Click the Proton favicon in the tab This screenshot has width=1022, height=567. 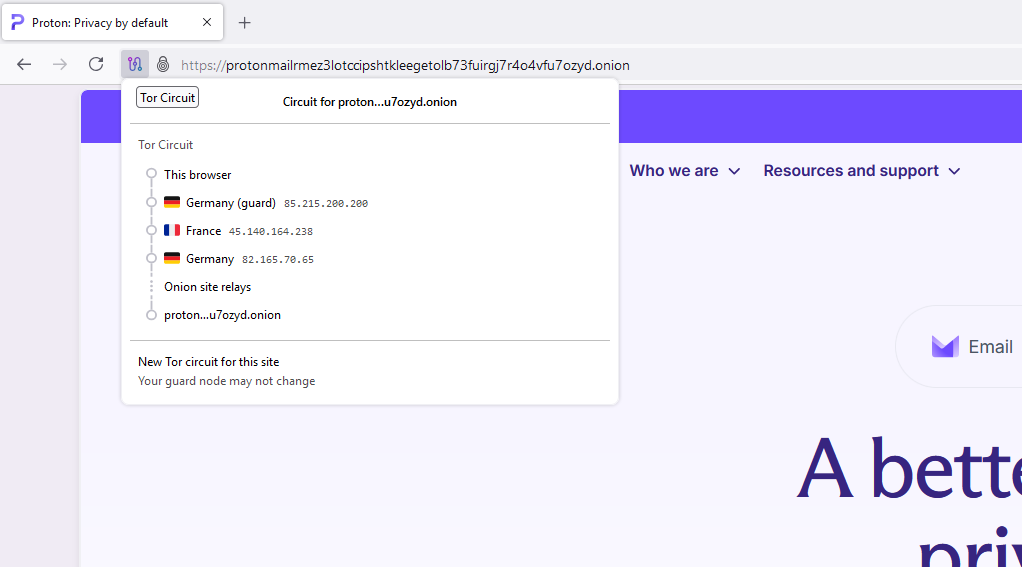click(x=18, y=22)
